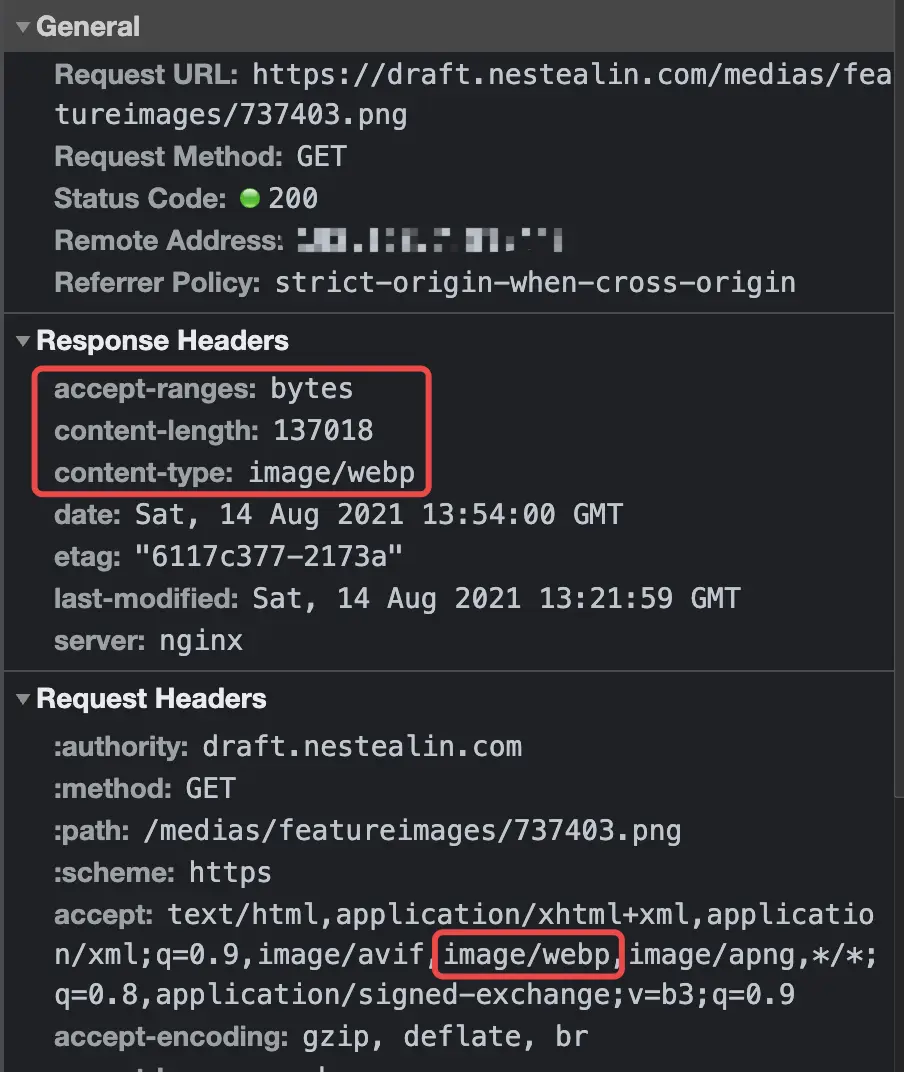Click the green status code indicator
This screenshot has width=904, height=1072.
(x=250, y=198)
